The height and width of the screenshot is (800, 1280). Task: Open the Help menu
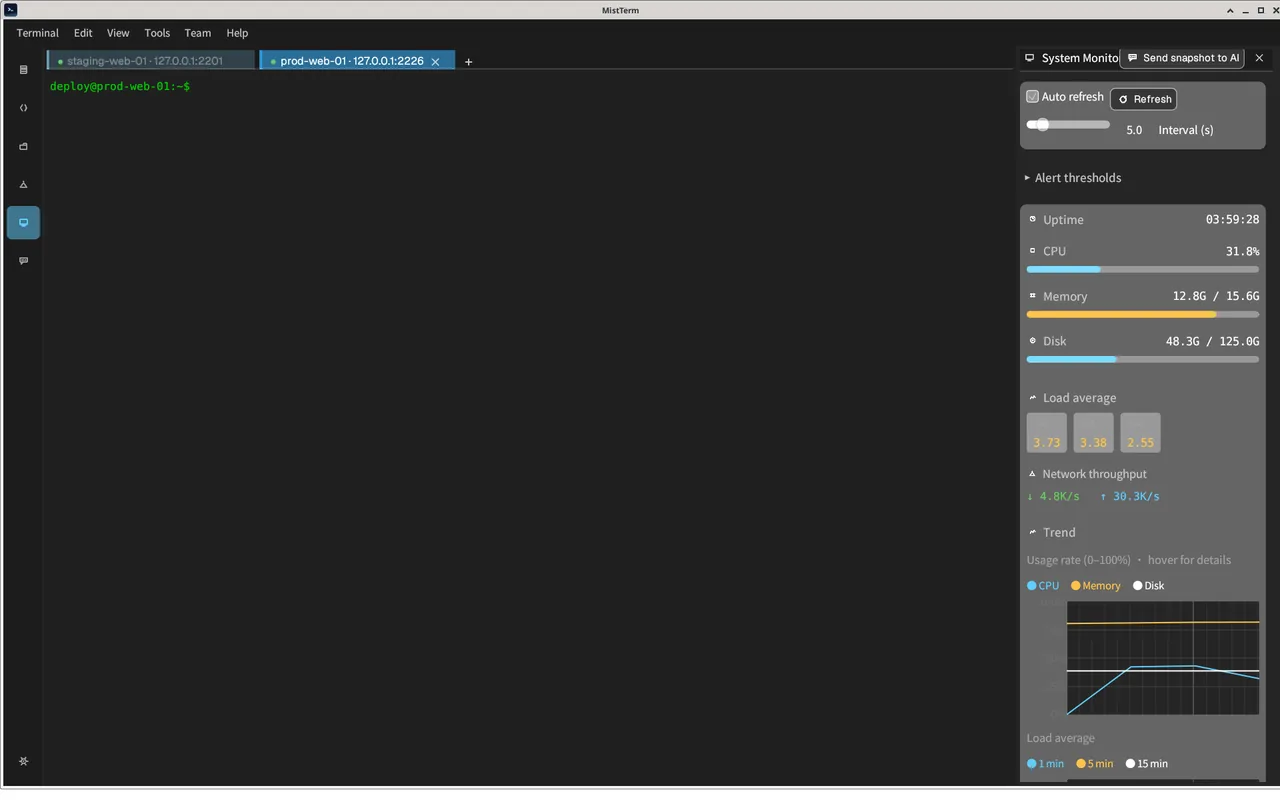tap(237, 33)
